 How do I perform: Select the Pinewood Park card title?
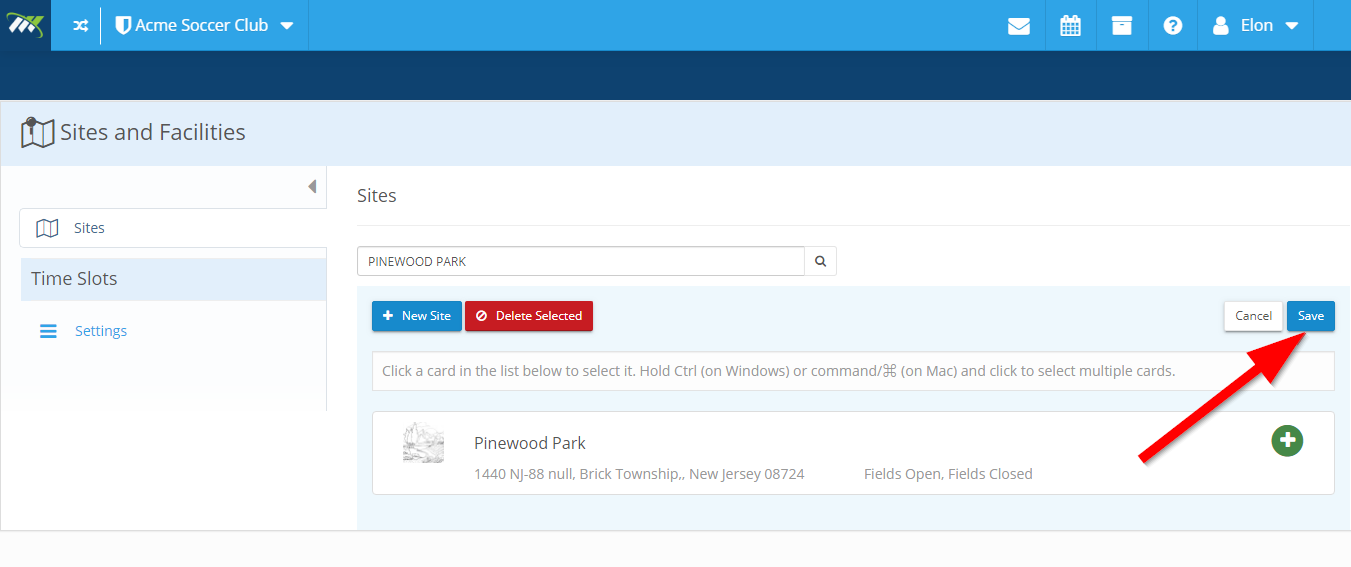coord(530,443)
